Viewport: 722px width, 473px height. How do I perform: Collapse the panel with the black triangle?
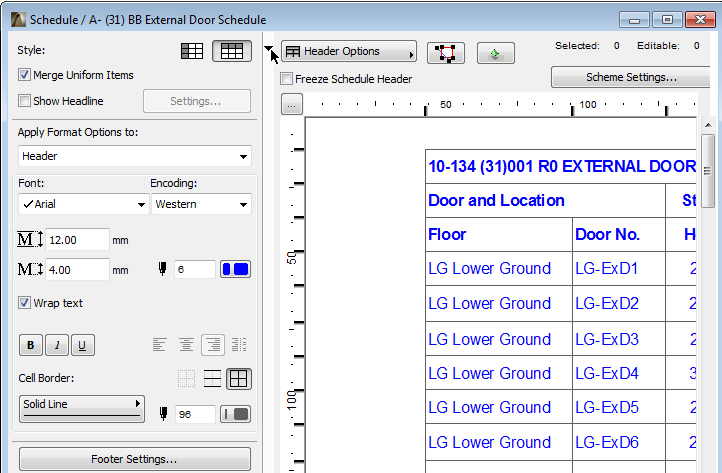(268, 48)
